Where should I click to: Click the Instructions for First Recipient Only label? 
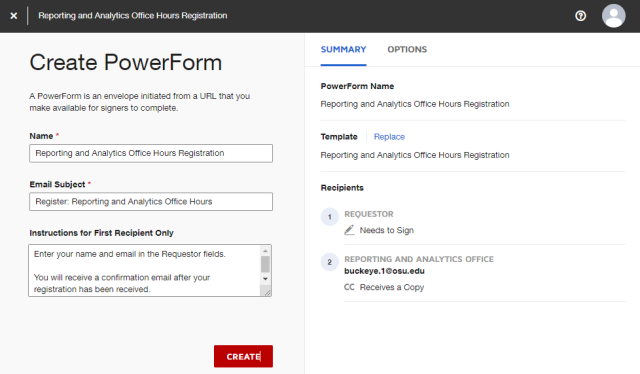[x=101, y=233]
